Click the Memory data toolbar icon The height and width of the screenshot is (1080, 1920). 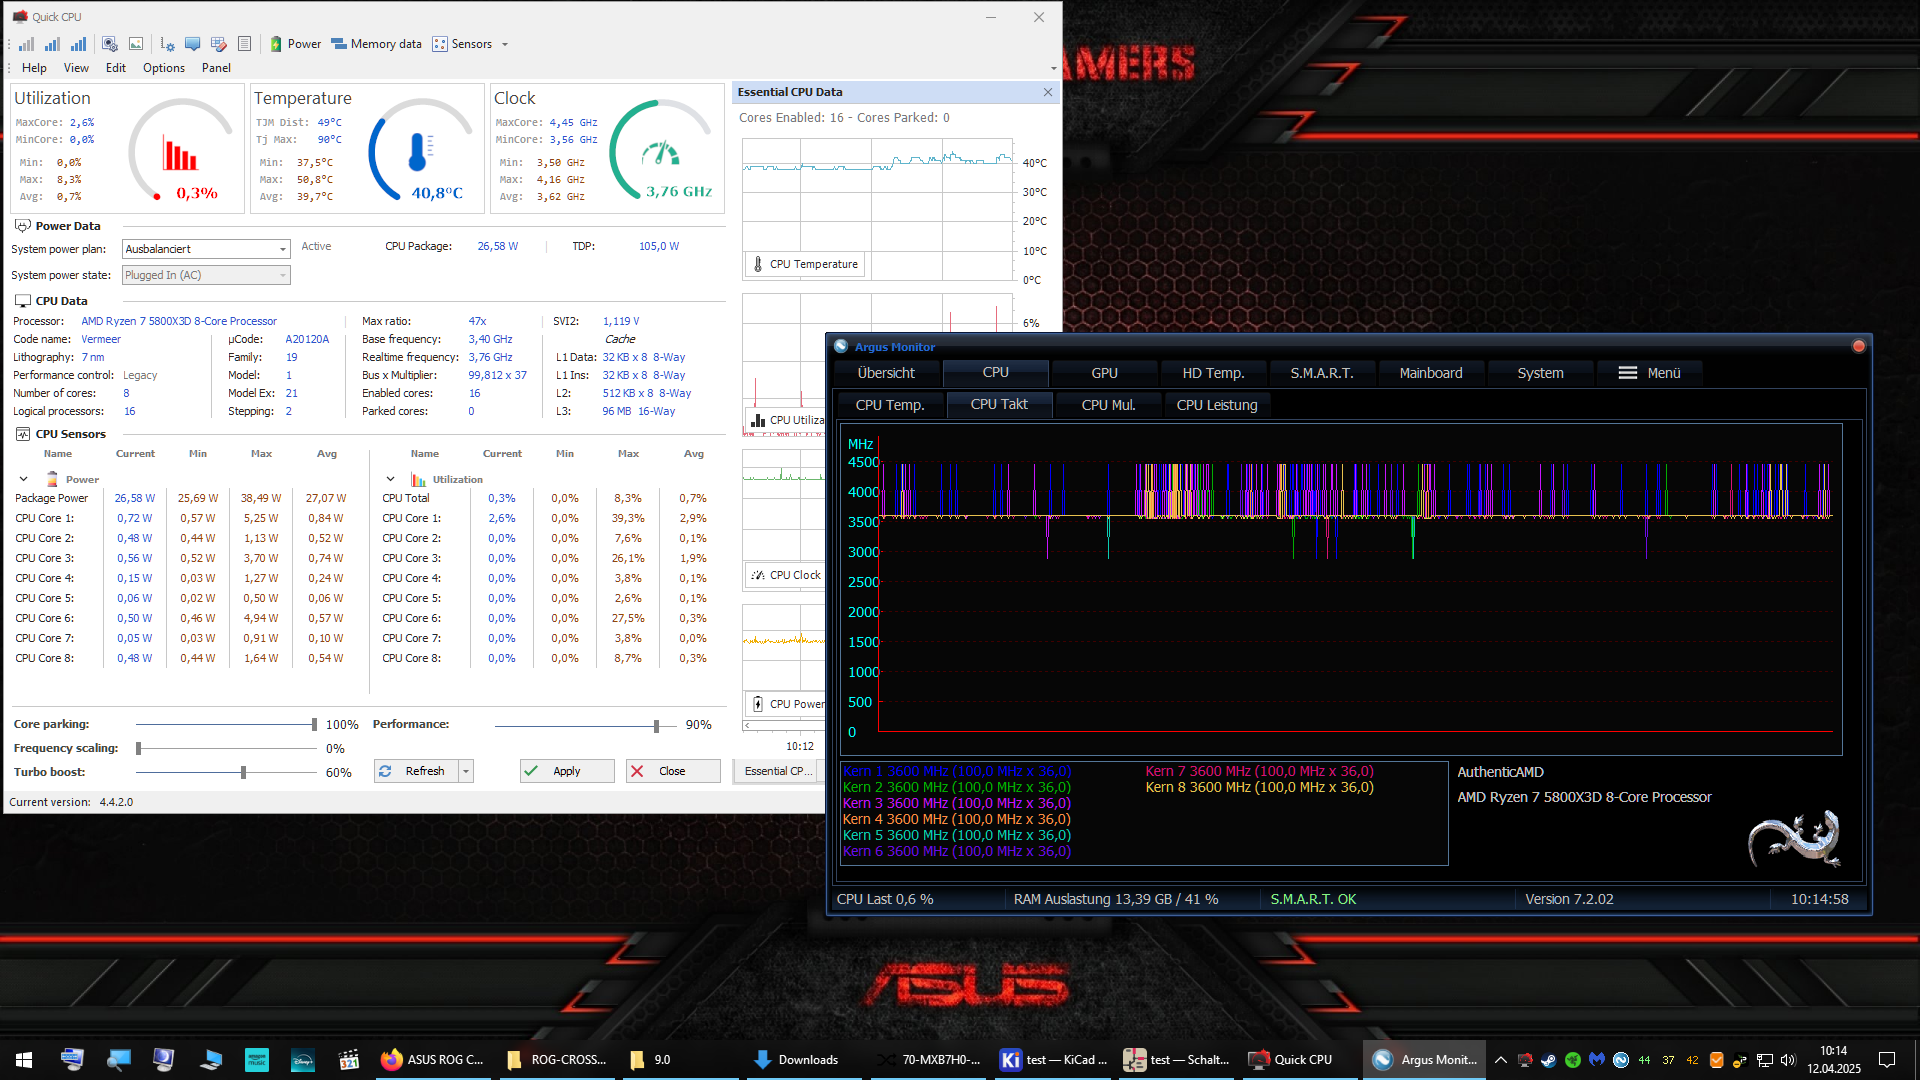pyautogui.click(x=339, y=44)
